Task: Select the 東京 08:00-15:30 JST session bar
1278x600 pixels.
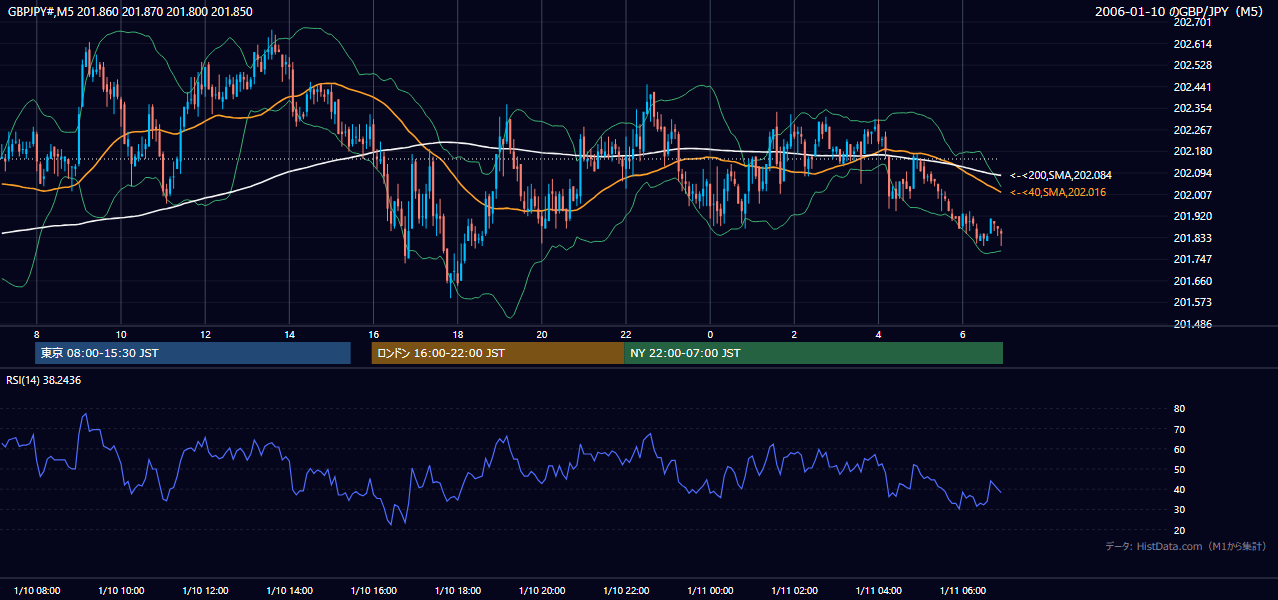Action: click(193, 353)
